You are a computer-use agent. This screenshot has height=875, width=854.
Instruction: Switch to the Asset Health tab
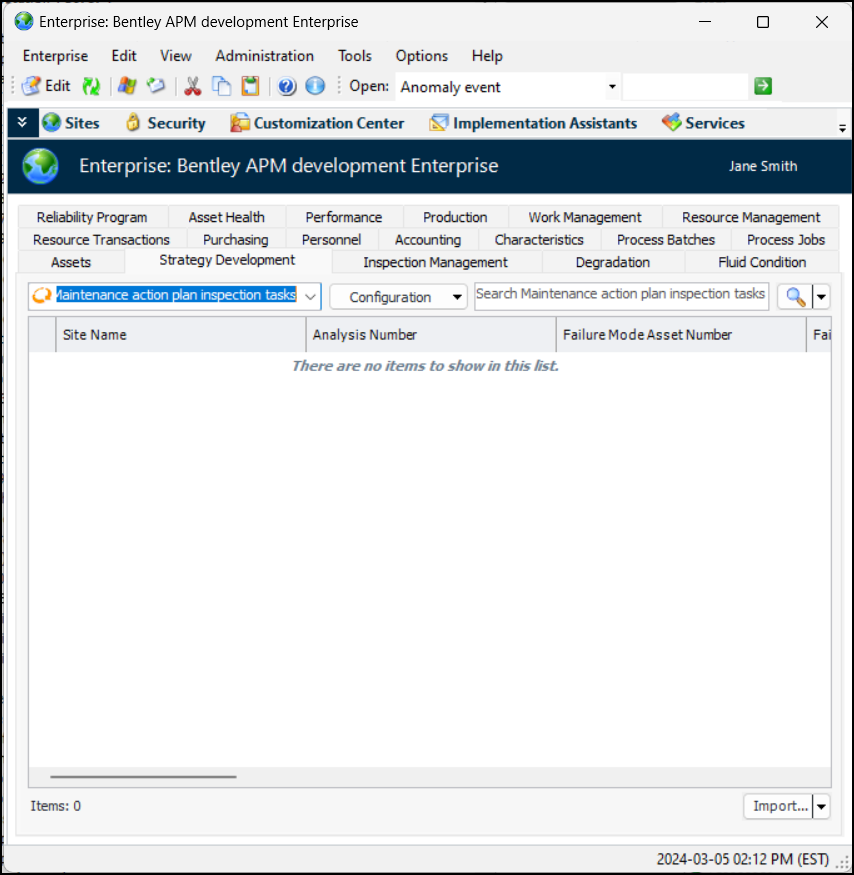tap(227, 217)
